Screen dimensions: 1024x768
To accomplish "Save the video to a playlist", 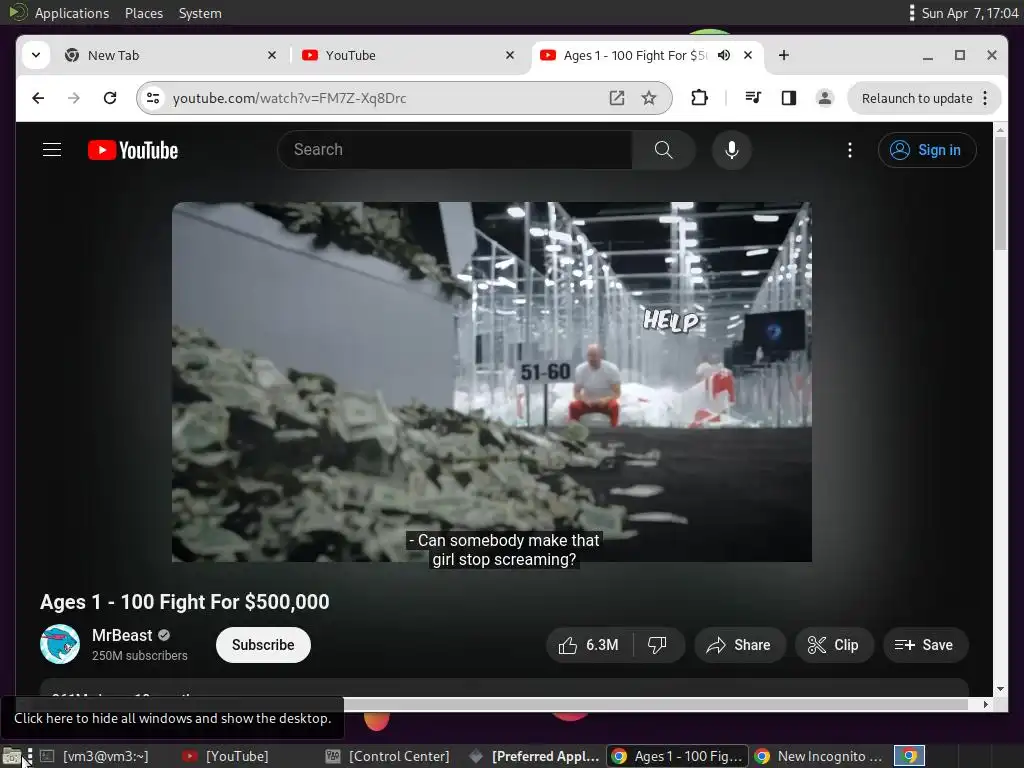I will (x=925, y=645).
